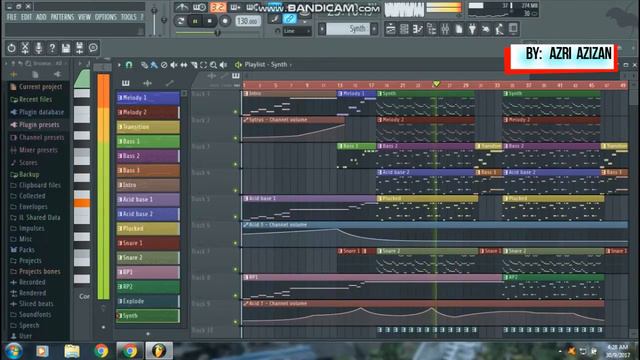This screenshot has width=640, height=360.
Task: Pause playback with the pause button
Action: 195,21
